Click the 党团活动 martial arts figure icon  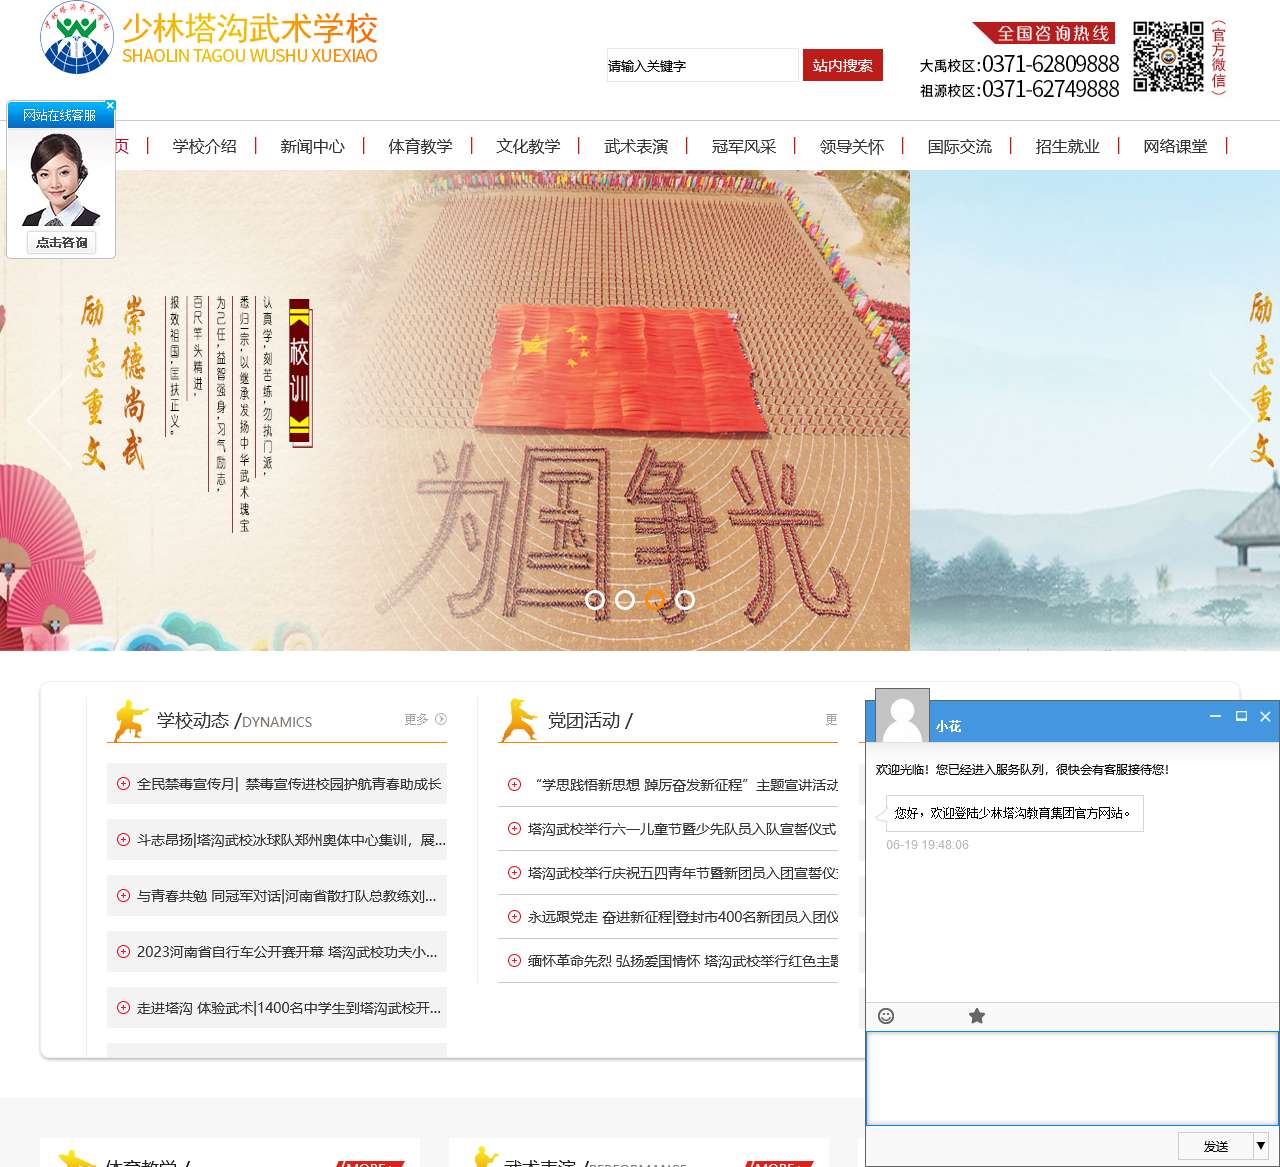pyautogui.click(x=519, y=720)
